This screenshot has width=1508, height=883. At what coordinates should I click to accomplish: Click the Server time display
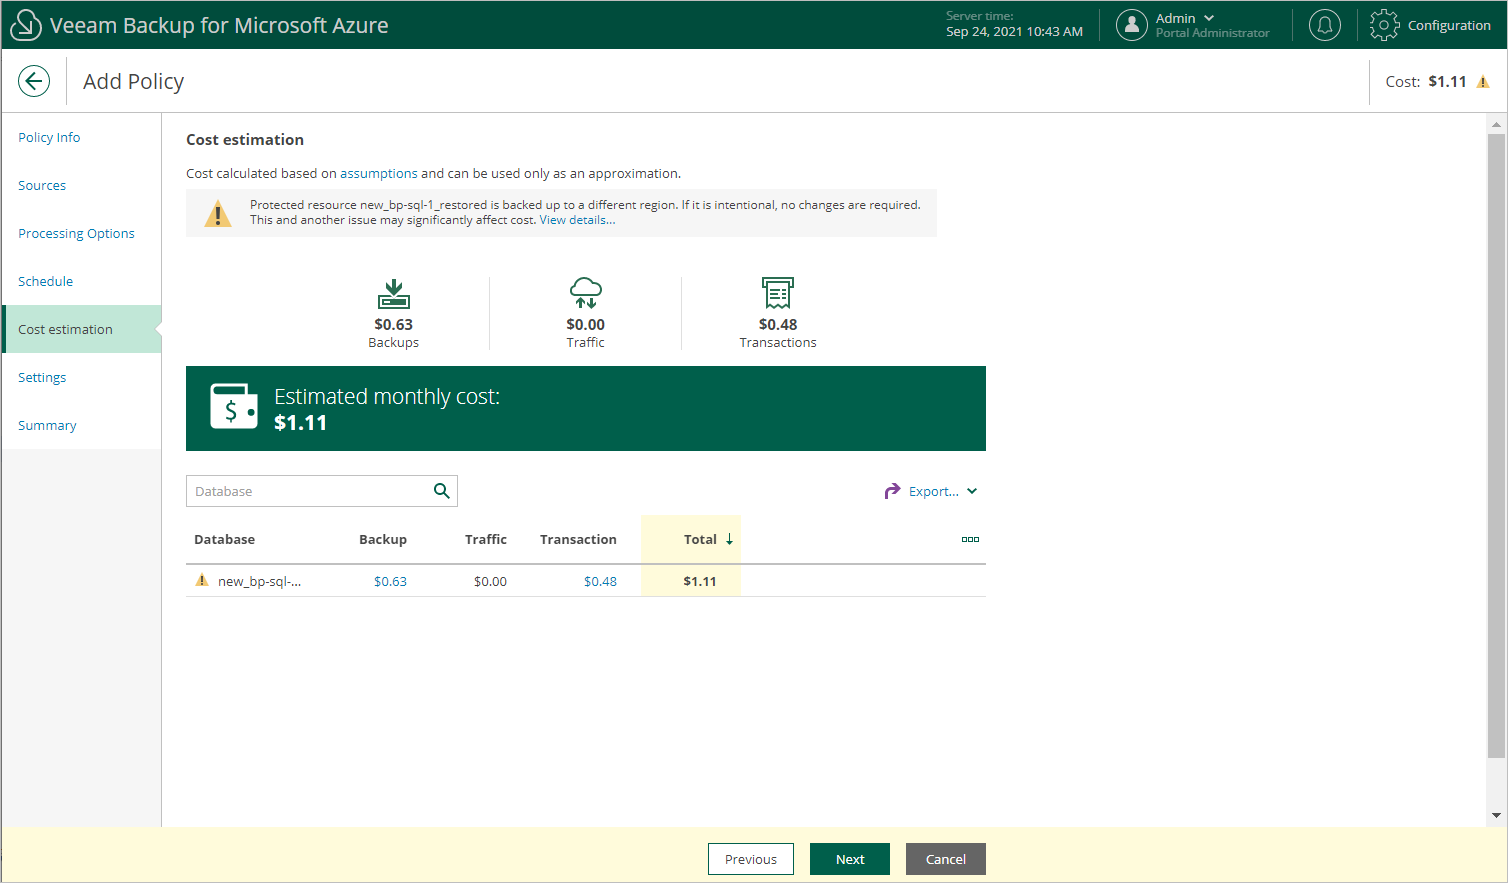(1014, 24)
